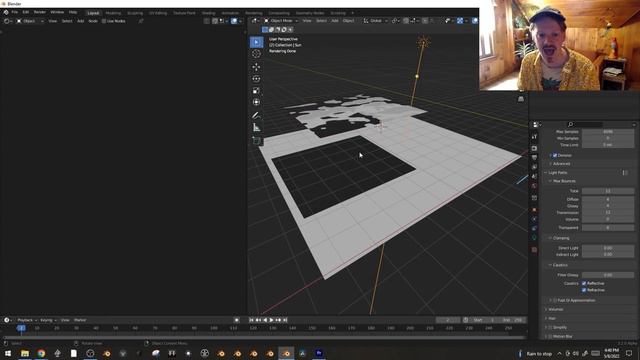Screen dimensions: 640x360
Task: Collapse the Max Bounces subpanel
Action: pos(550,181)
